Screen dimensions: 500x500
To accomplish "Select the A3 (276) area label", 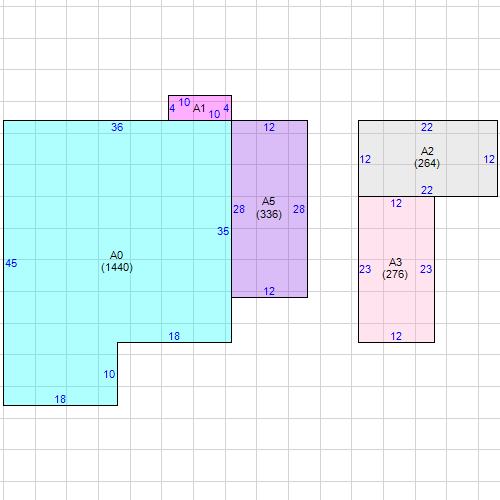I will [x=395, y=268].
